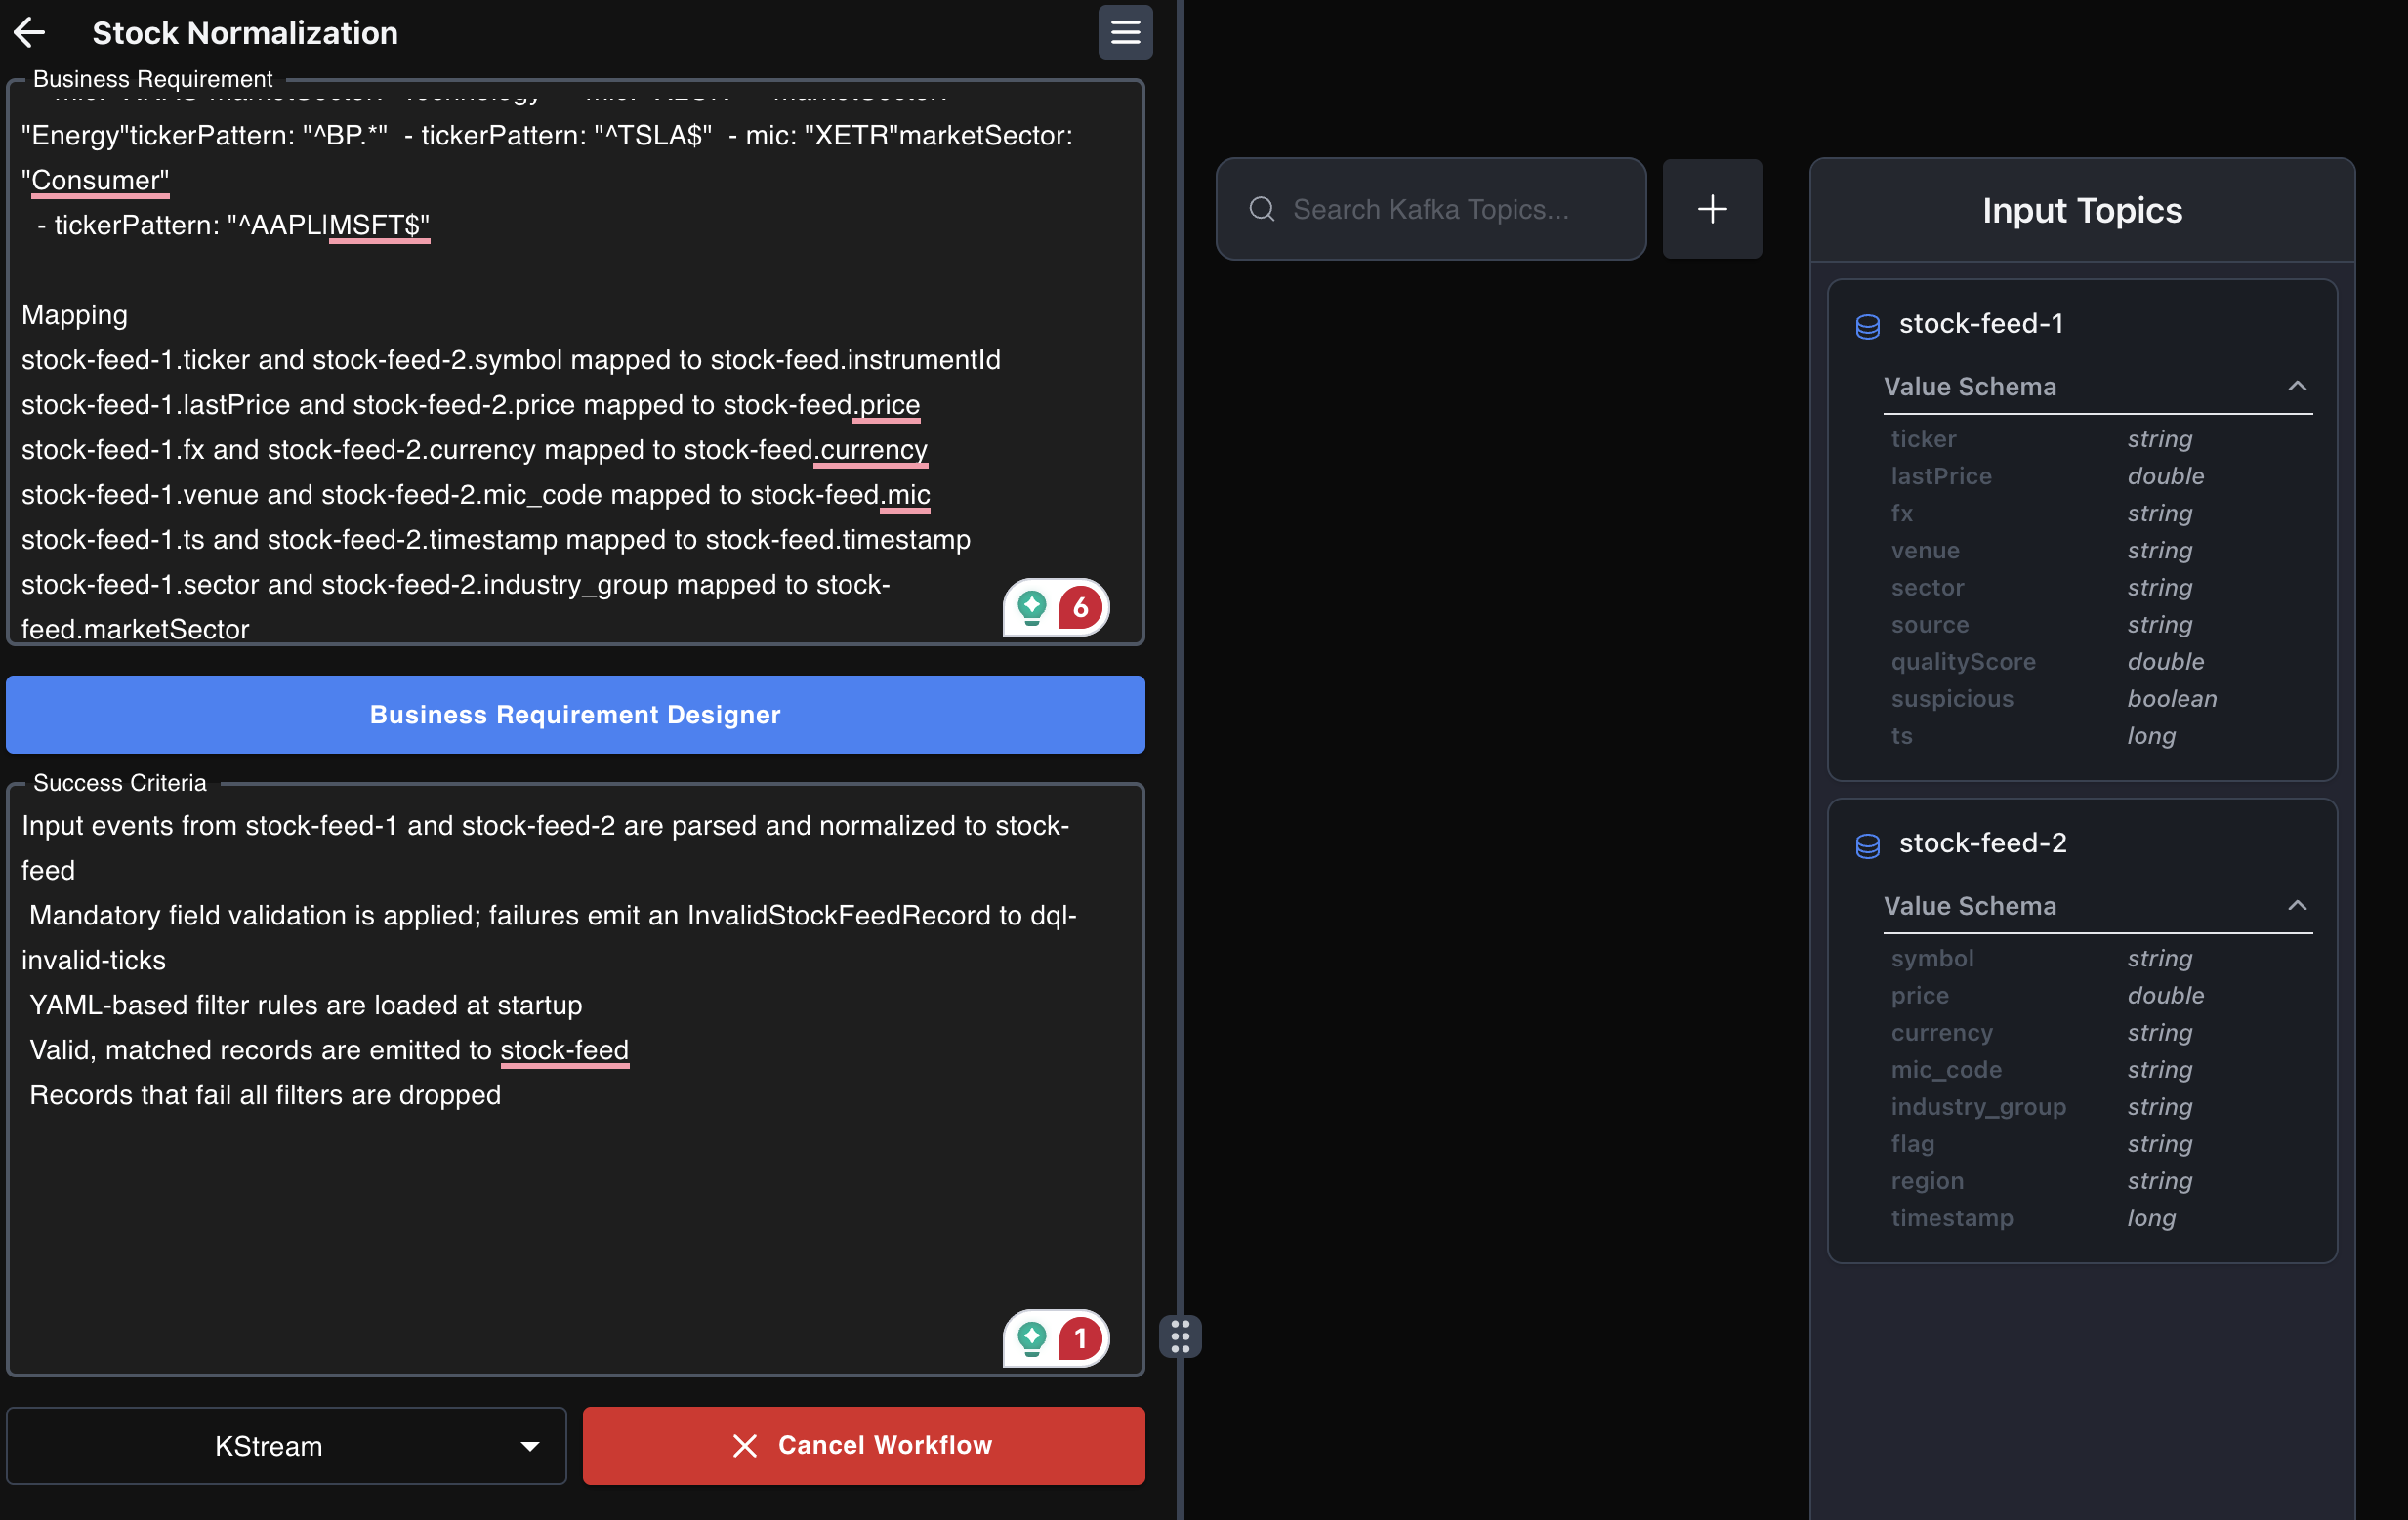Viewport: 2408px width, 1520px height.
Task: Click suggestion lightbulb in Business Requirement box
Action: coord(1032,607)
